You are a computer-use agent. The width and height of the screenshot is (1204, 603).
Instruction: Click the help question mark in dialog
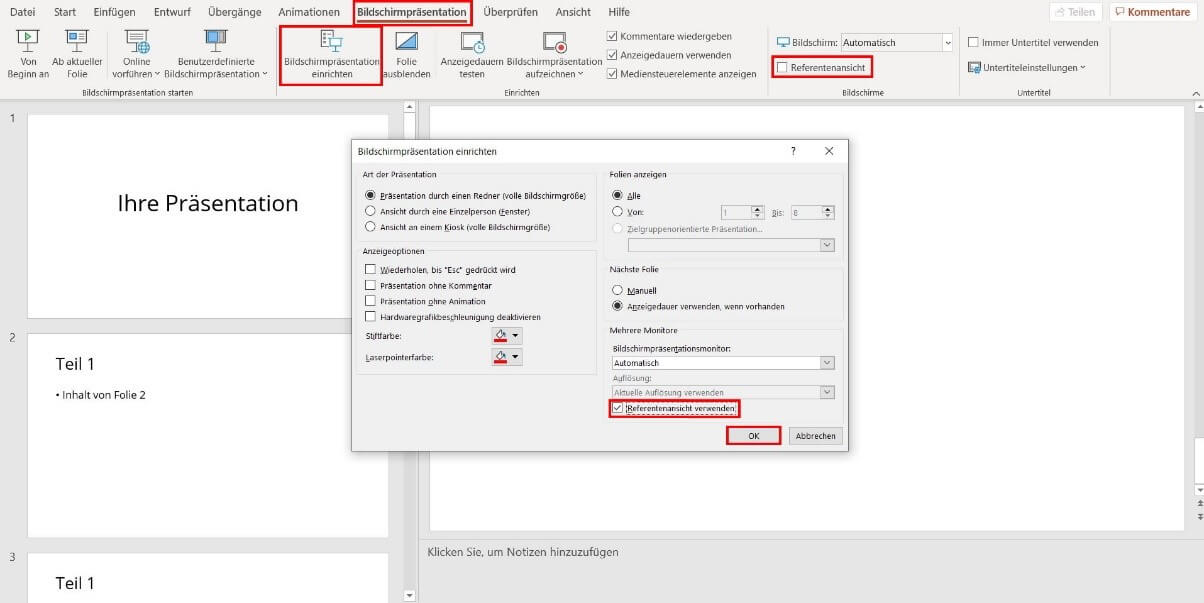(x=793, y=151)
